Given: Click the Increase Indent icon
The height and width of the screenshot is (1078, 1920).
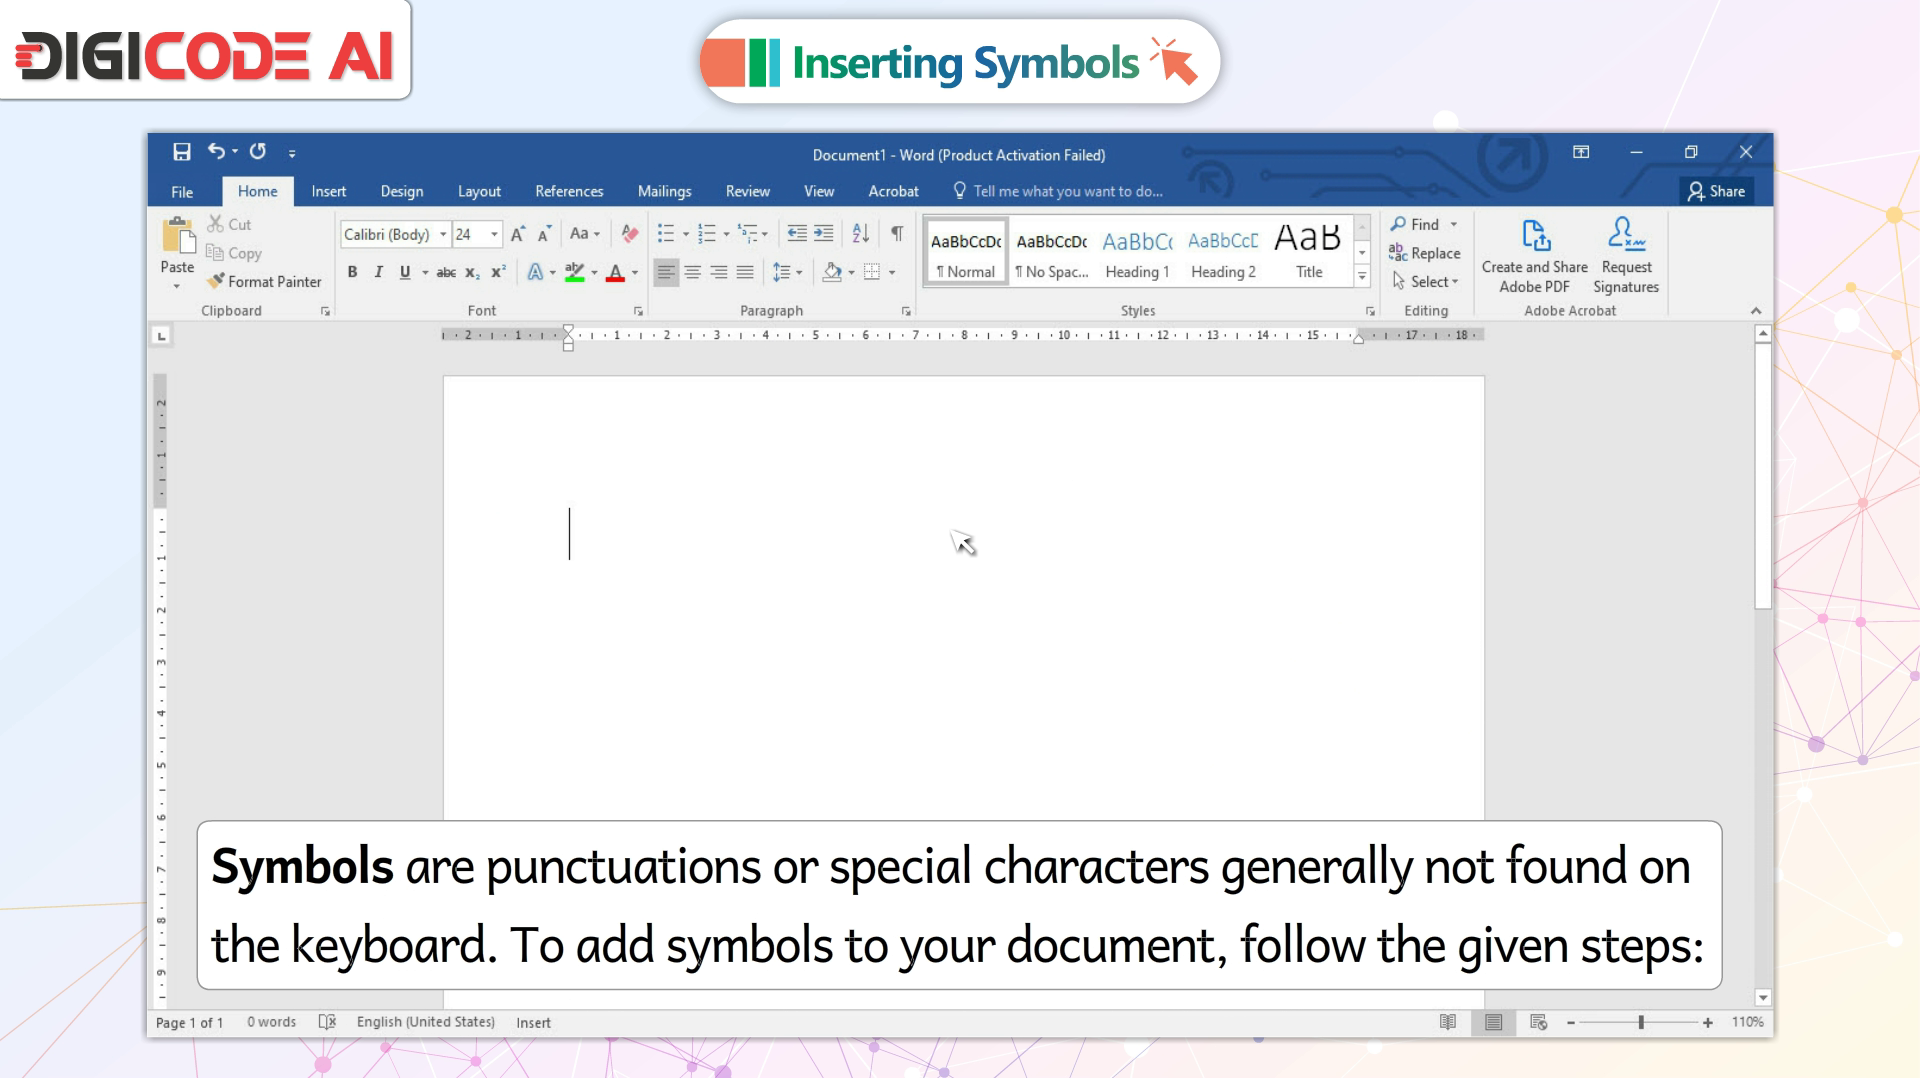Looking at the screenshot, I should tap(823, 234).
